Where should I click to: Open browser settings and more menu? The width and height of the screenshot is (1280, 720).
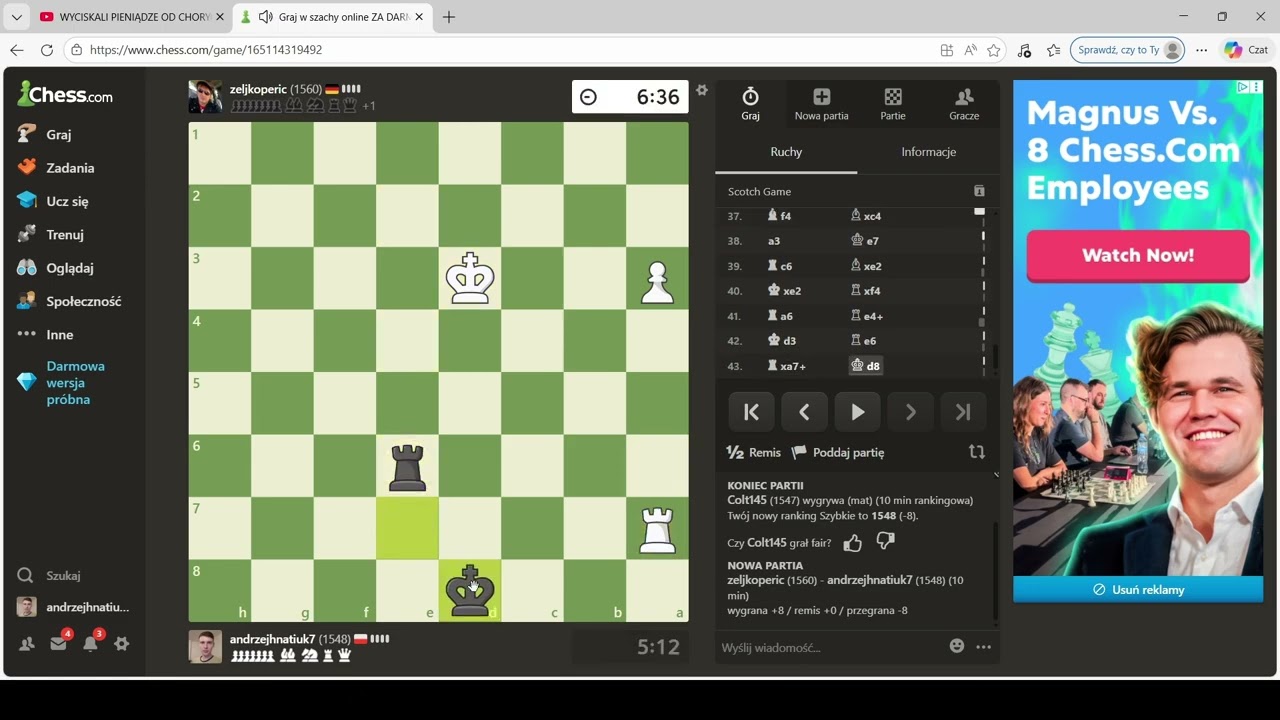(1202, 50)
